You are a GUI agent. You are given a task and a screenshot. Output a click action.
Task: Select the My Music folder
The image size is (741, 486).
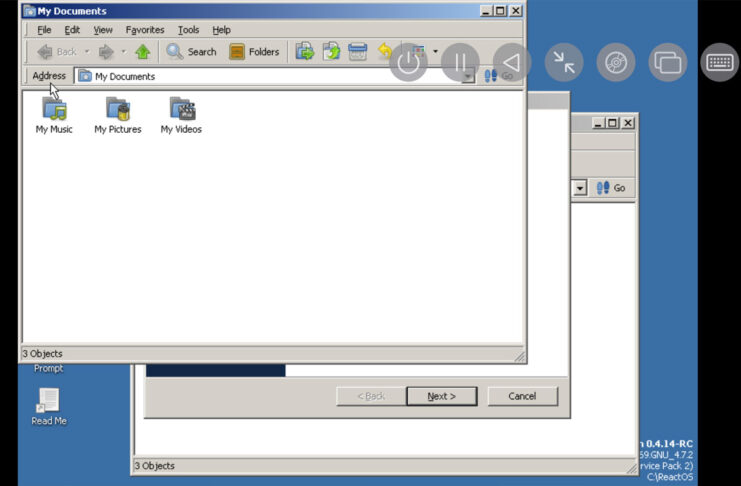[x=54, y=115]
